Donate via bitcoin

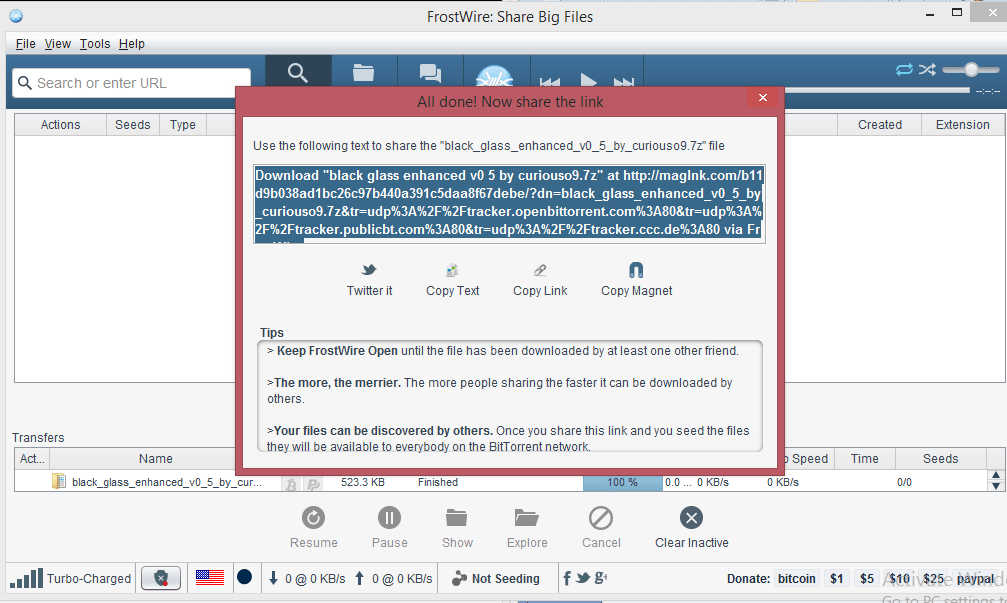coord(796,579)
